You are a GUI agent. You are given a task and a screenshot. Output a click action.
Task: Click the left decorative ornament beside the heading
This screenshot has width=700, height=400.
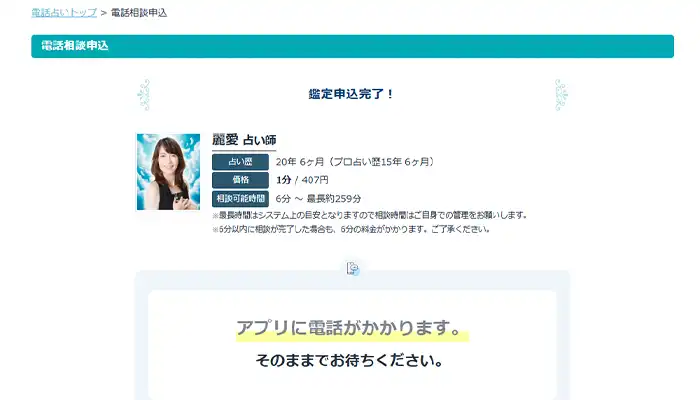143,94
